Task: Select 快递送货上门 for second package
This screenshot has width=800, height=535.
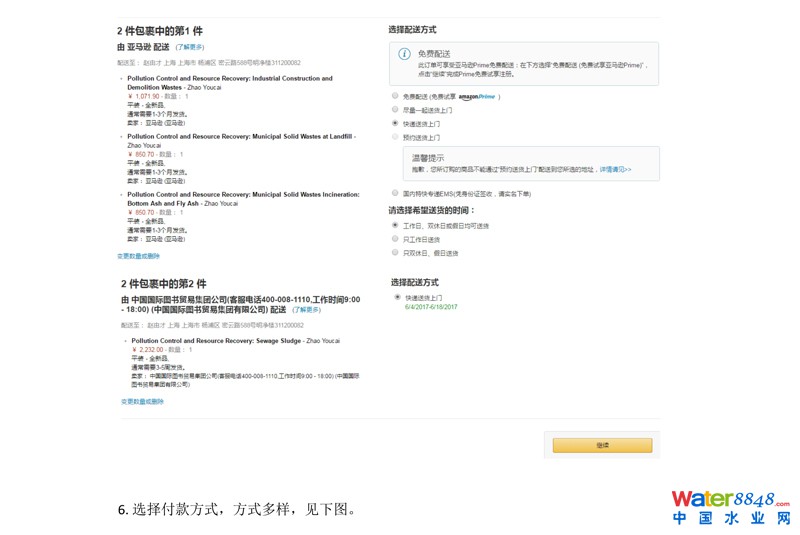Action: (397, 297)
